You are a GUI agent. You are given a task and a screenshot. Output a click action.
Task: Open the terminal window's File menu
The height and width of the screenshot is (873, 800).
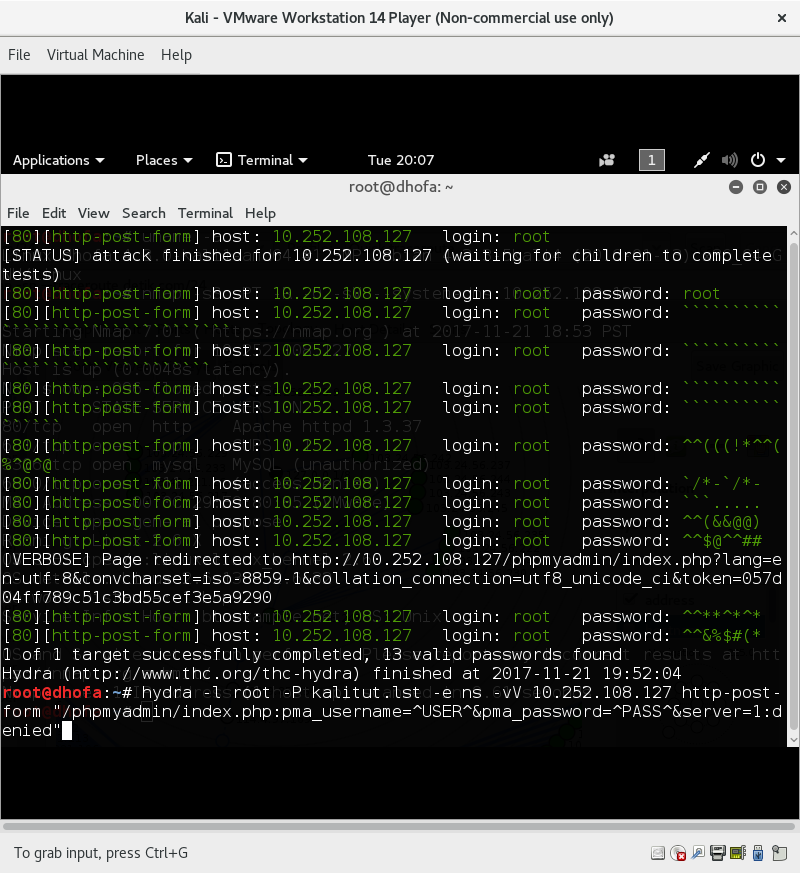tap(18, 213)
